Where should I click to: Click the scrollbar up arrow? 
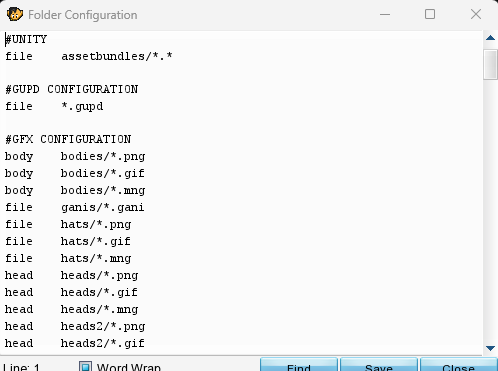pyautogui.click(x=490, y=38)
